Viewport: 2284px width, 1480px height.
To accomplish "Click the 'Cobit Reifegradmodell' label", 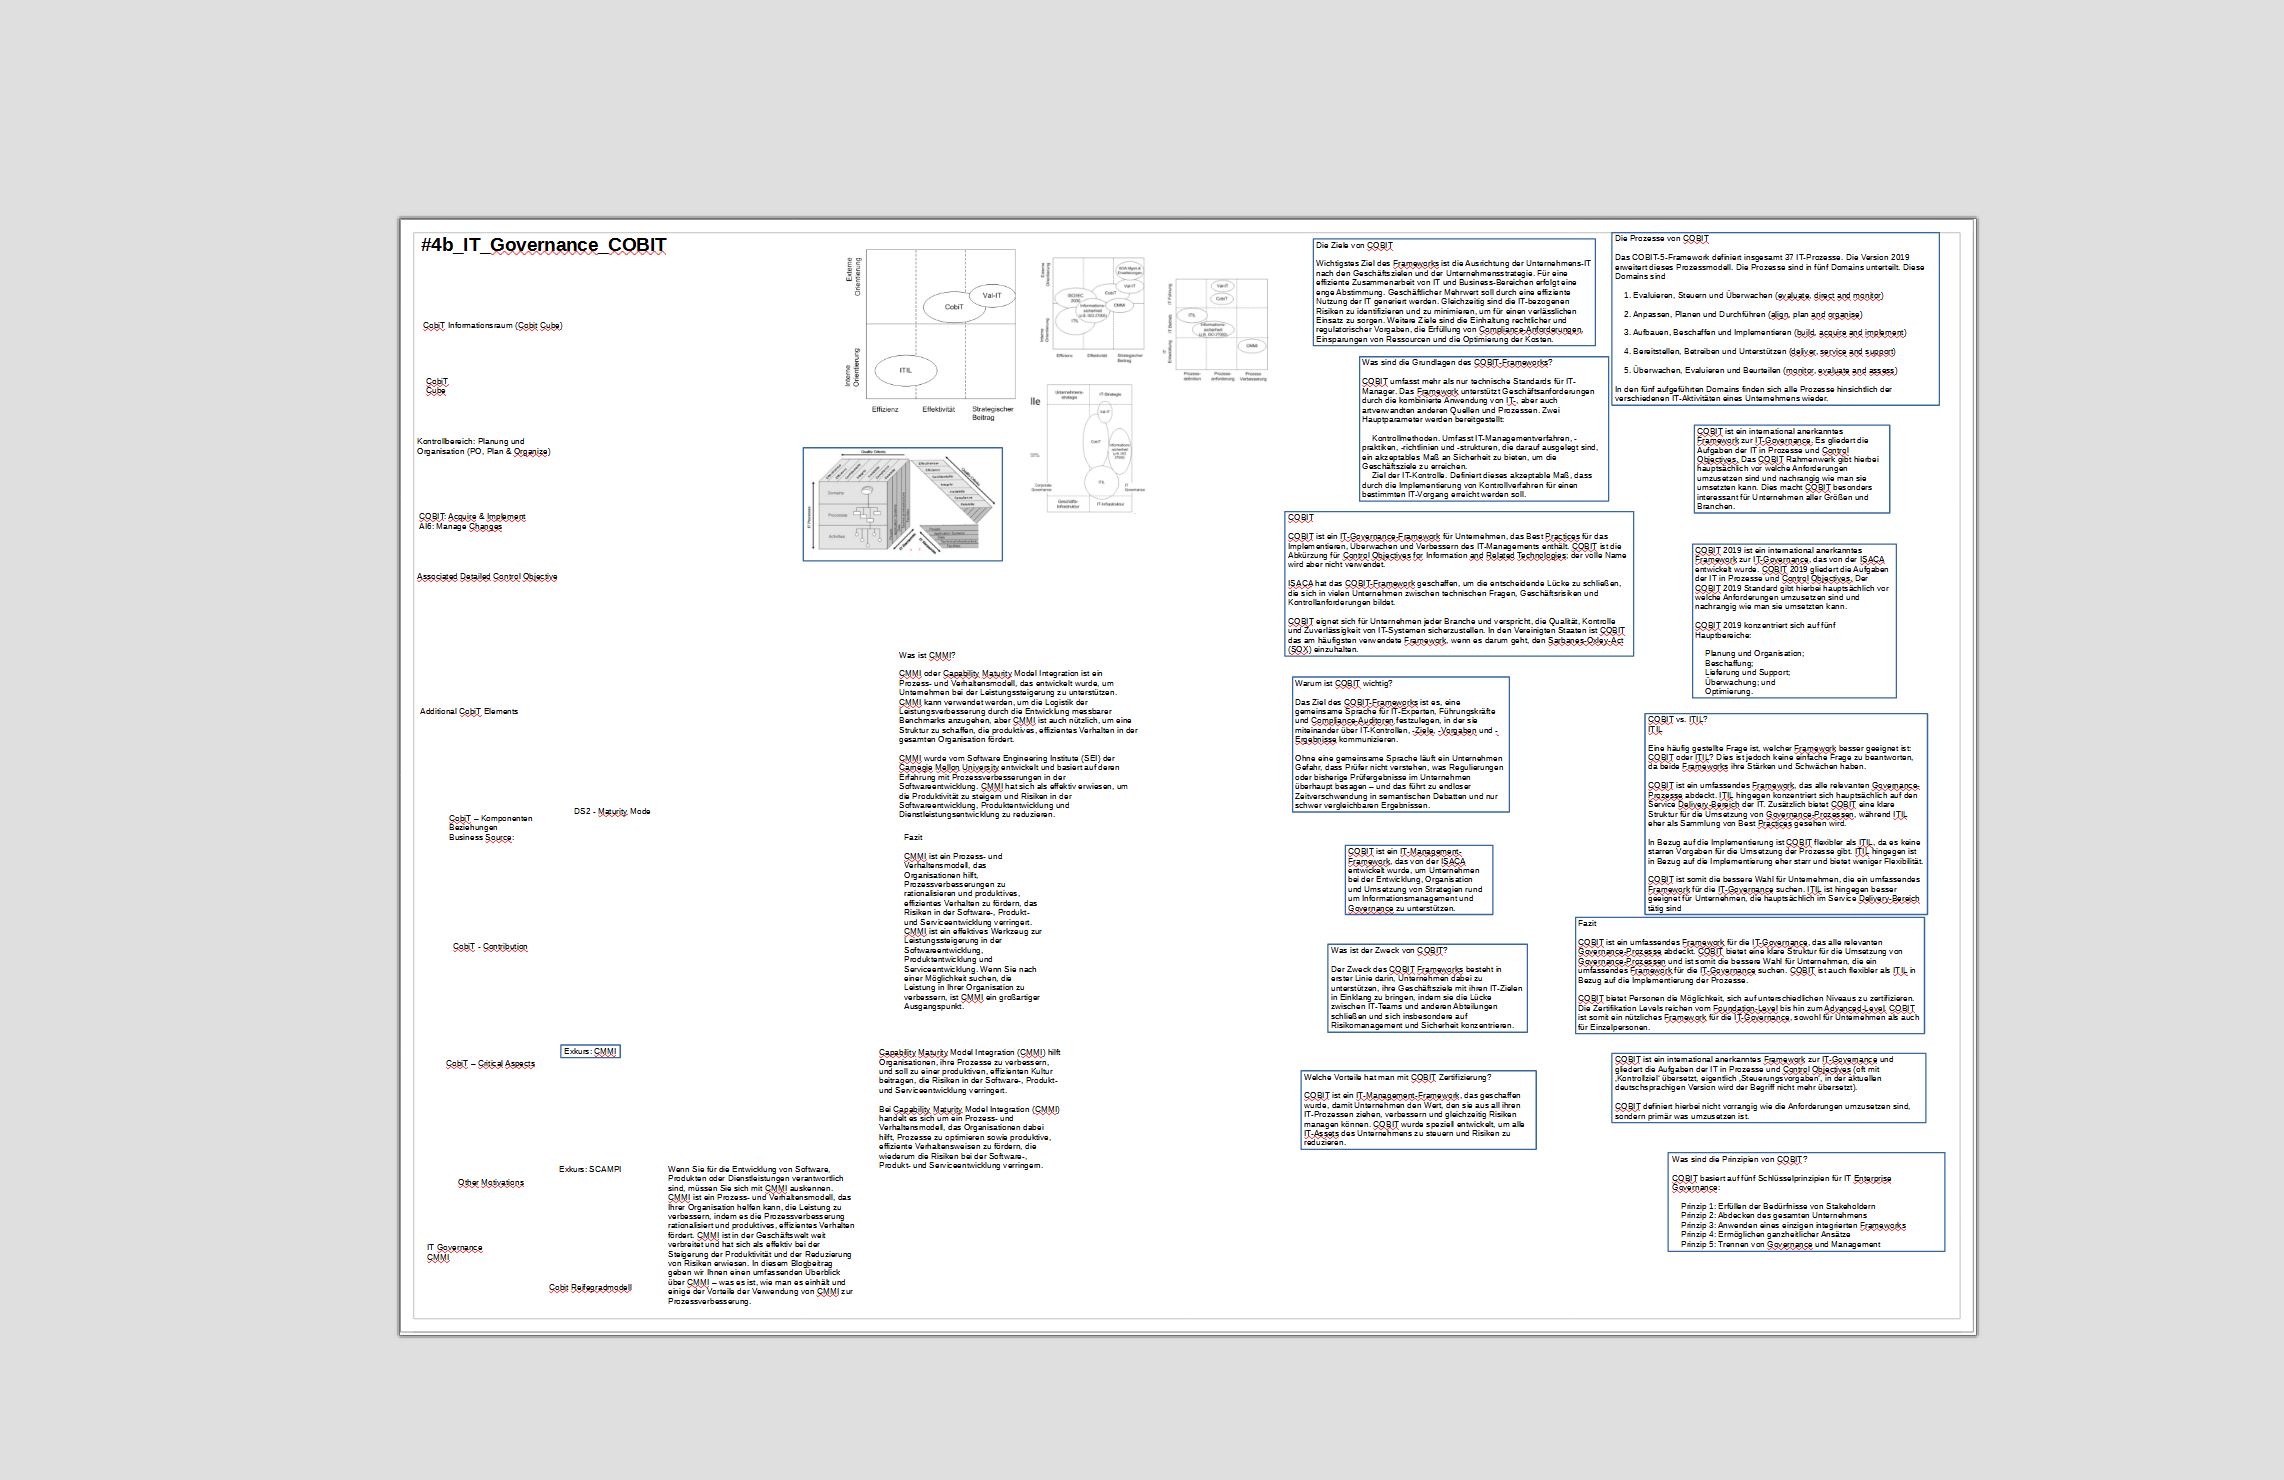I will [x=590, y=1288].
